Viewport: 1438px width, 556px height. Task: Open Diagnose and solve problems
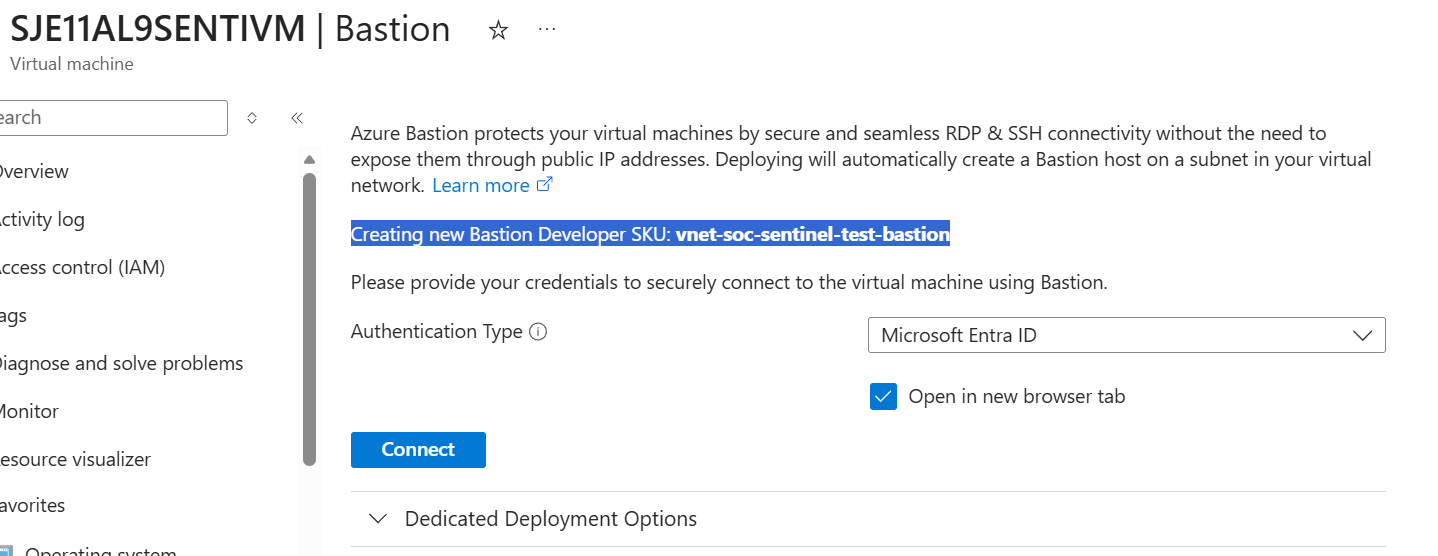point(120,364)
